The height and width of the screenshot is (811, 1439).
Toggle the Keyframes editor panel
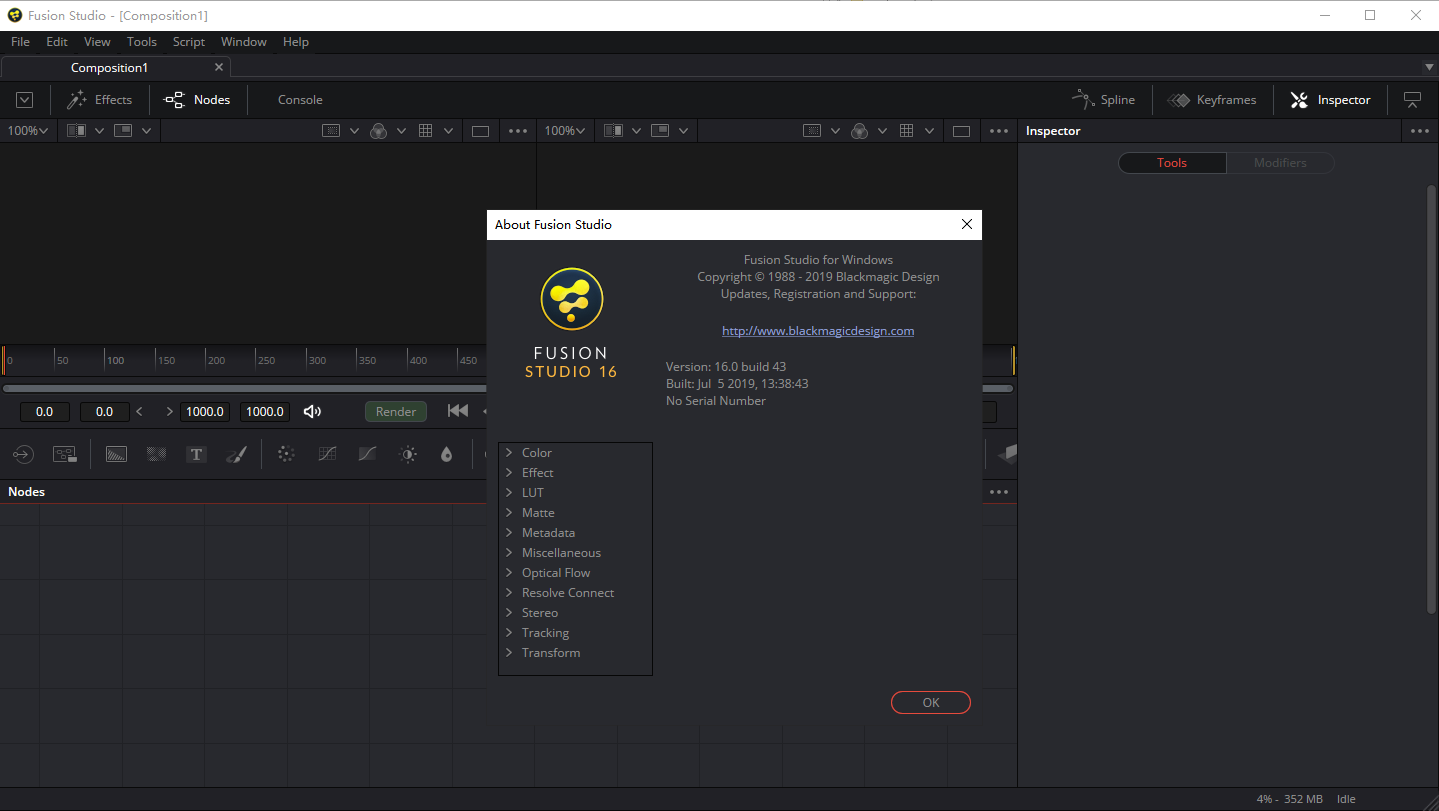tap(1212, 100)
